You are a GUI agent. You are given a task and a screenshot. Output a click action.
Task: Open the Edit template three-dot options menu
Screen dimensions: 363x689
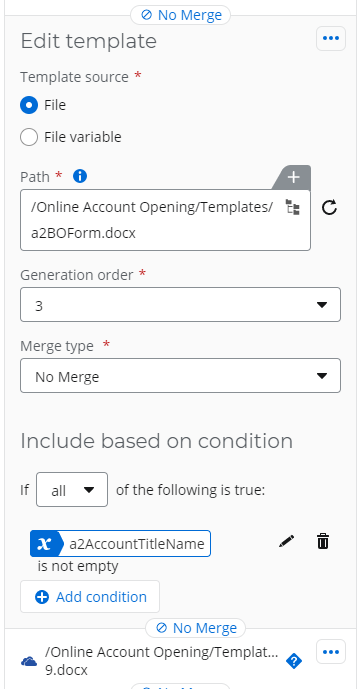(330, 38)
